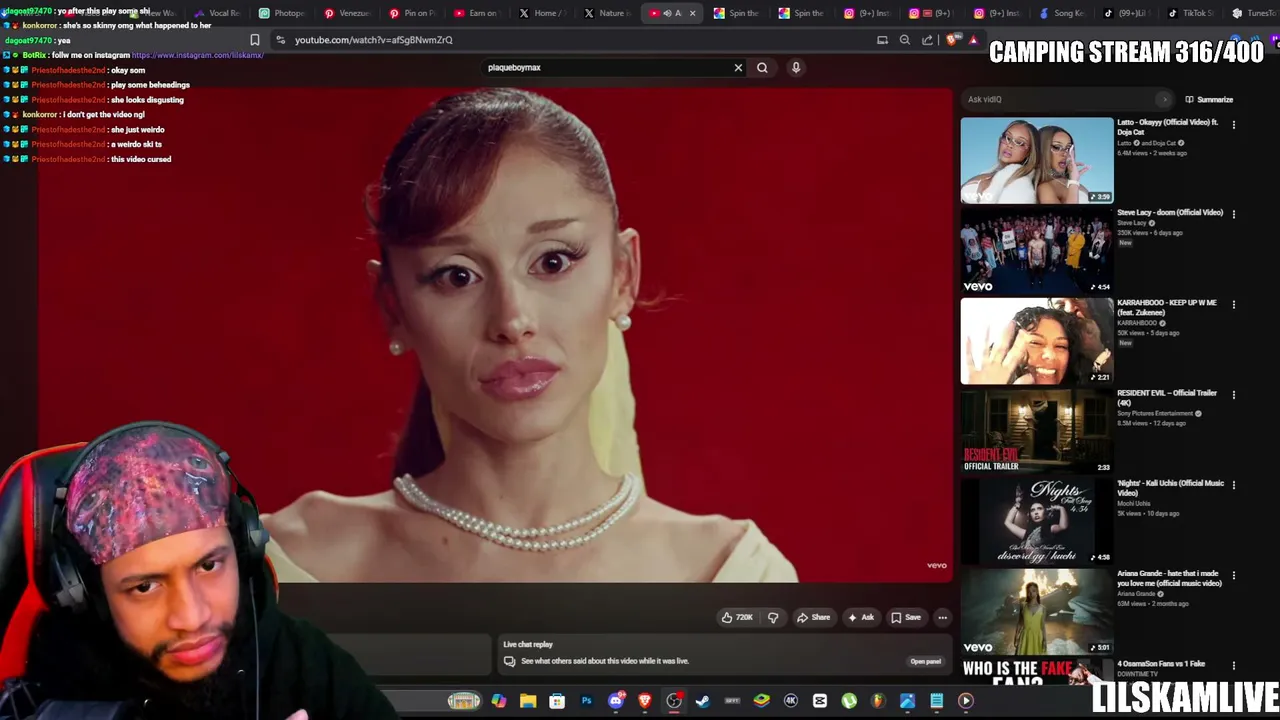The width and height of the screenshot is (1280, 720).
Task: Open Brave Shields lion icon
Action: 951,40
